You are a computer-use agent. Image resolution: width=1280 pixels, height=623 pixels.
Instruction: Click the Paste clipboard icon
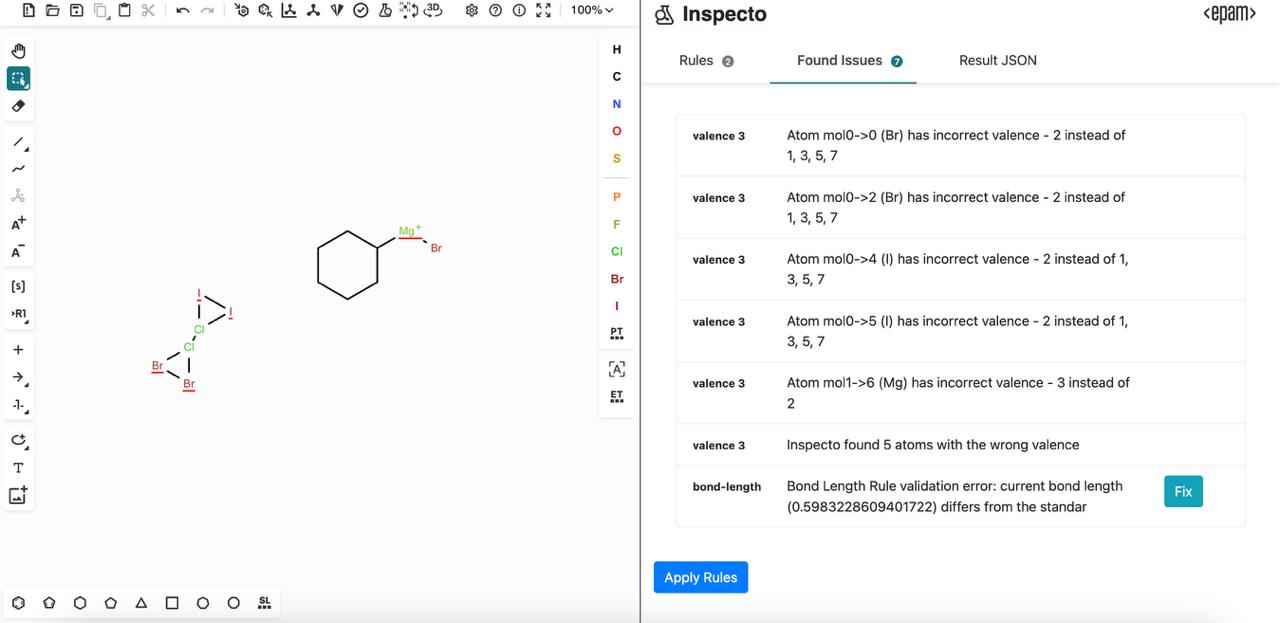point(124,10)
